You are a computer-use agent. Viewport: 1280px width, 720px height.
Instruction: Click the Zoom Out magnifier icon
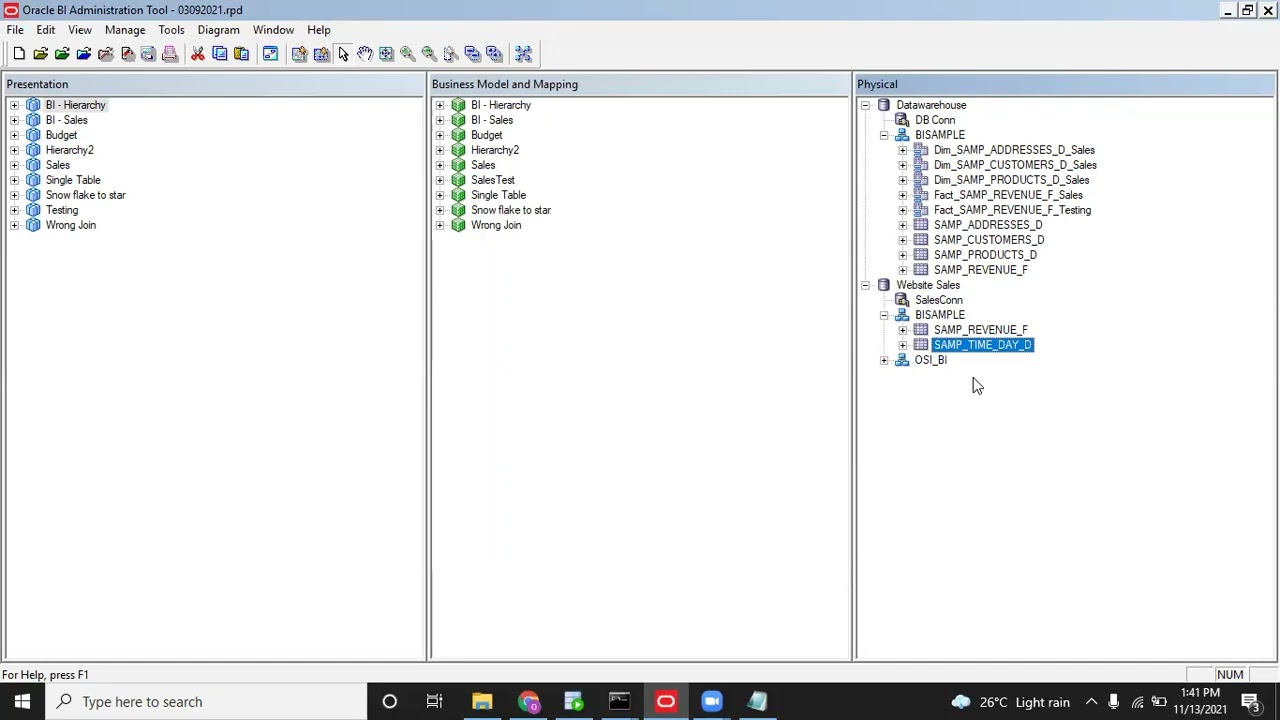coord(429,54)
